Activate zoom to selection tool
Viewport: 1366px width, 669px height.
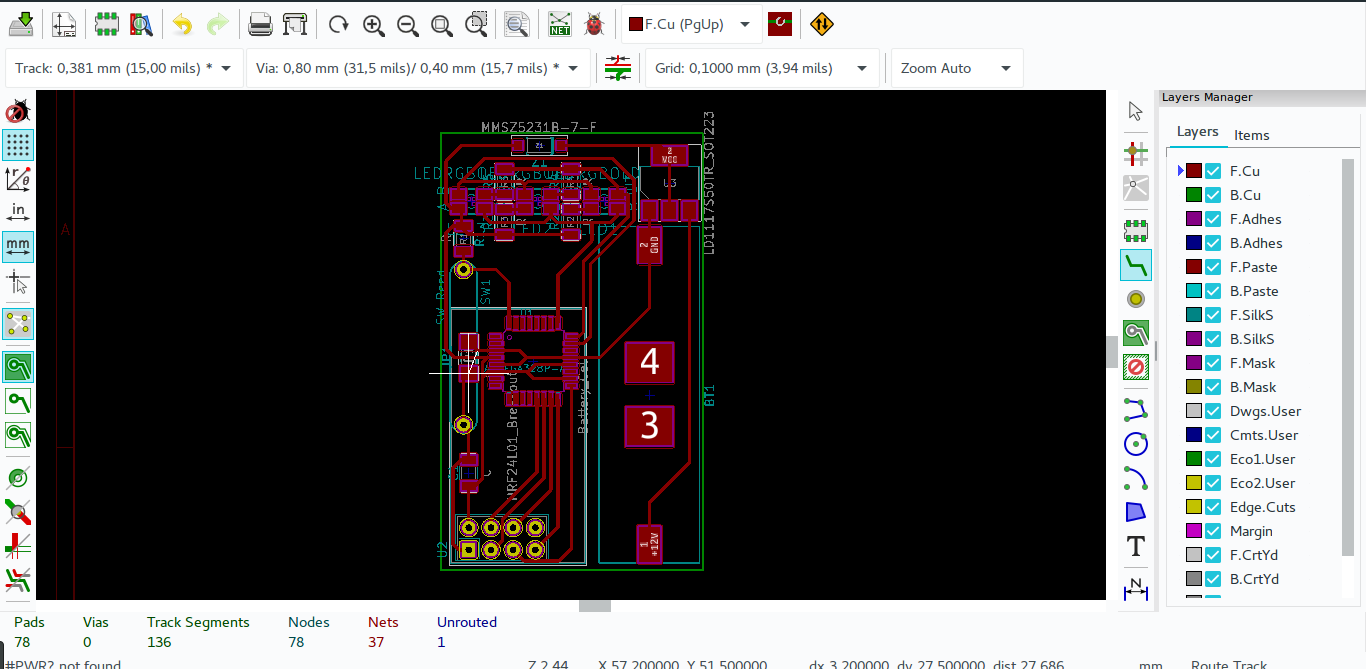[x=478, y=24]
